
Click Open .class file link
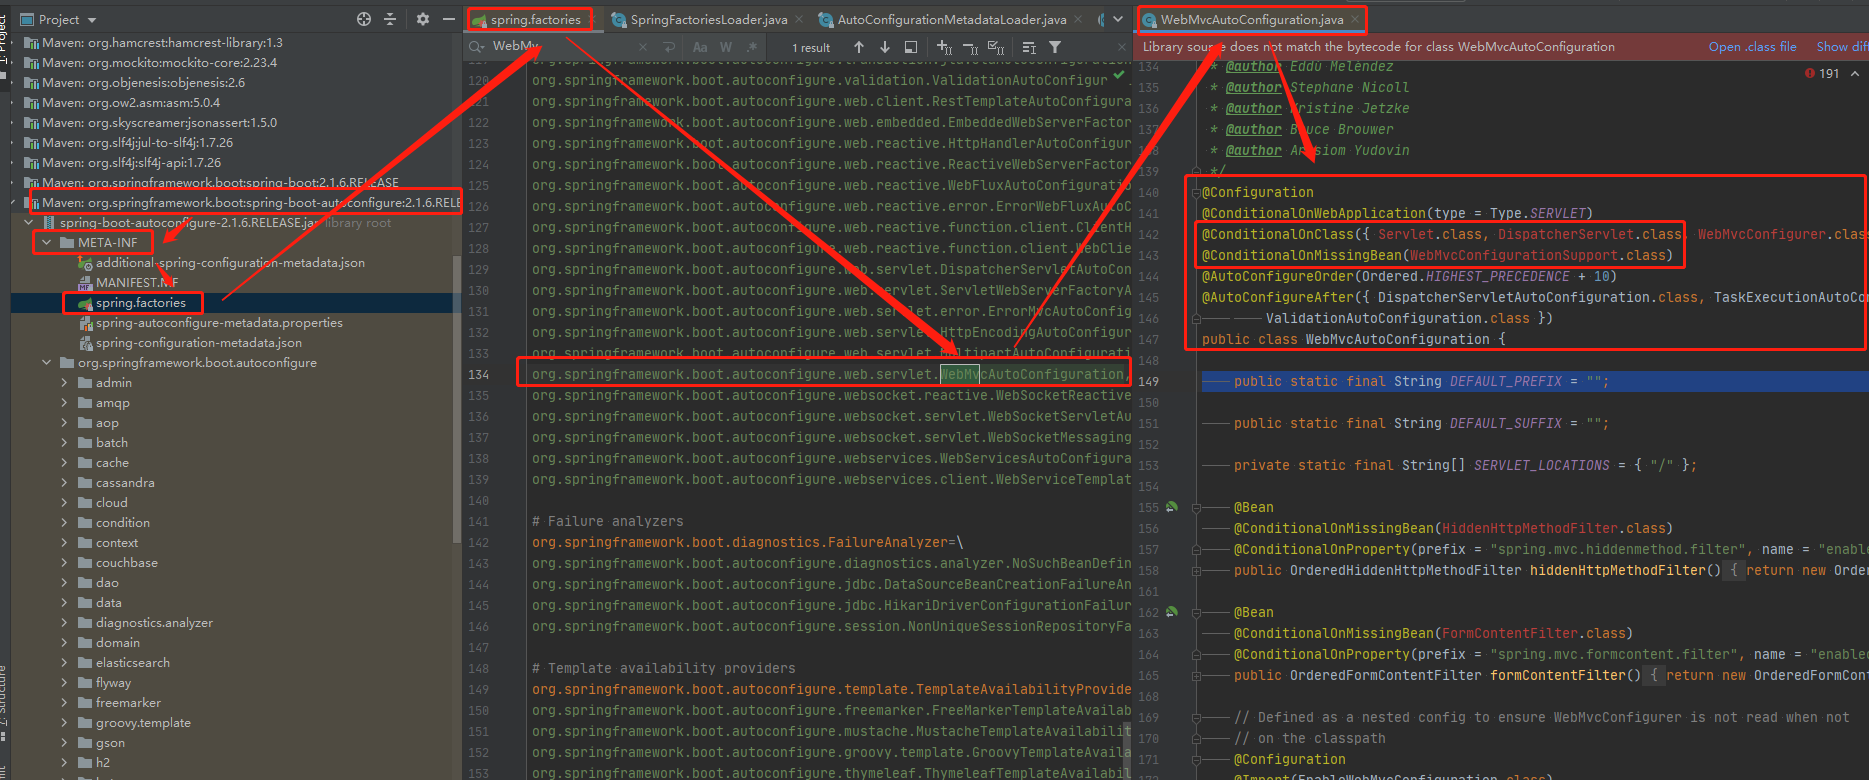[x=1752, y=47]
